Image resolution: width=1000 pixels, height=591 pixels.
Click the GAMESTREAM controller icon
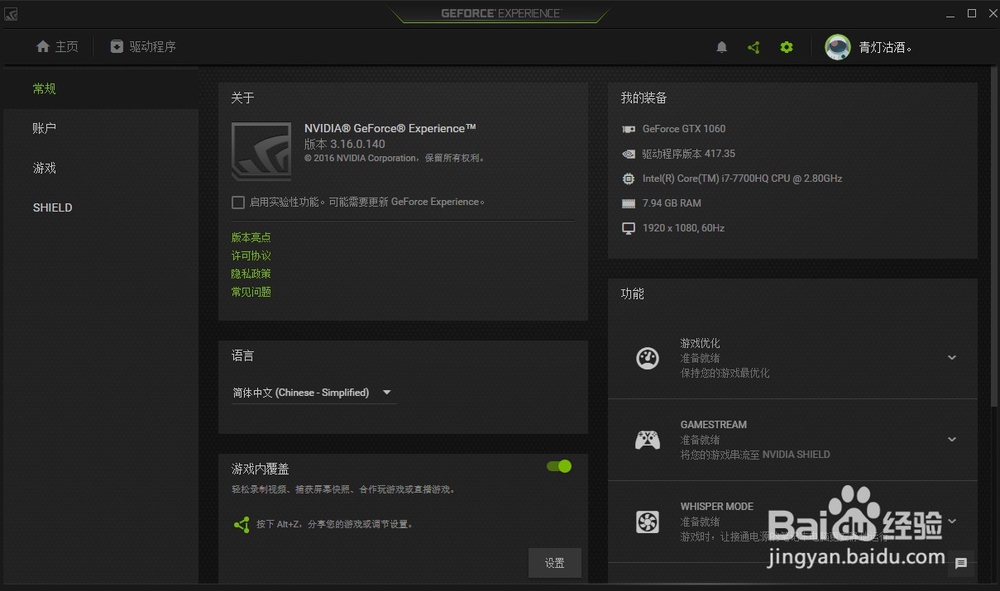pyautogui.click(x=647, y=440)
